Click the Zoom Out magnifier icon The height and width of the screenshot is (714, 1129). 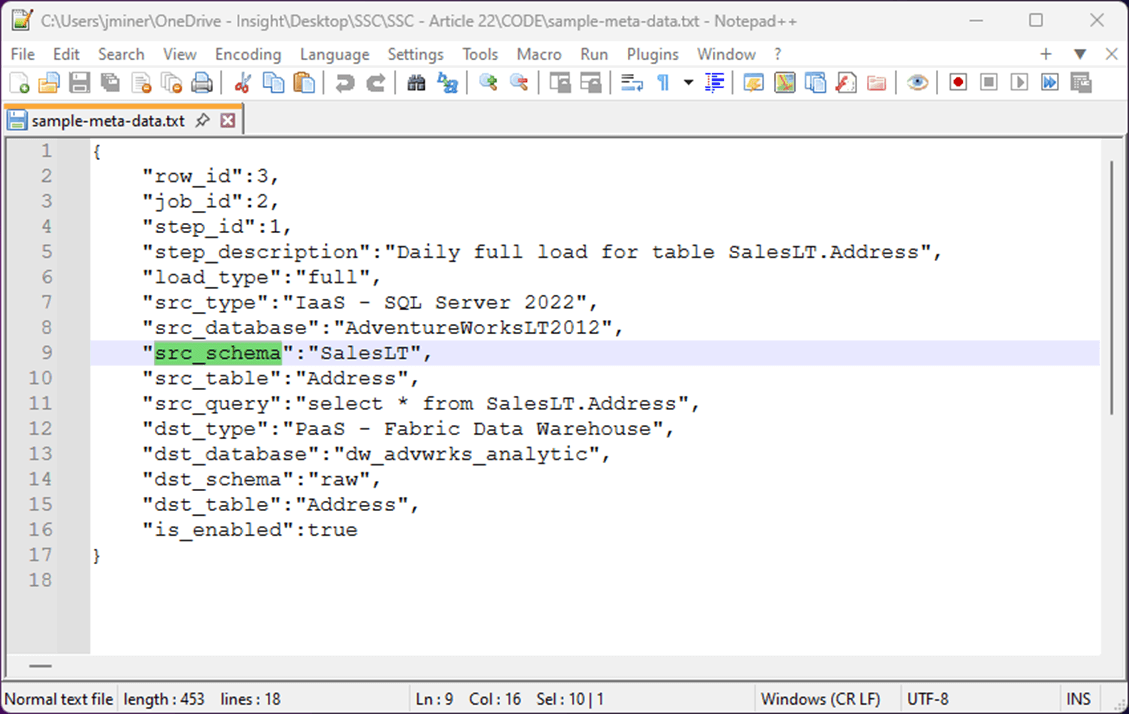[519, 83]
